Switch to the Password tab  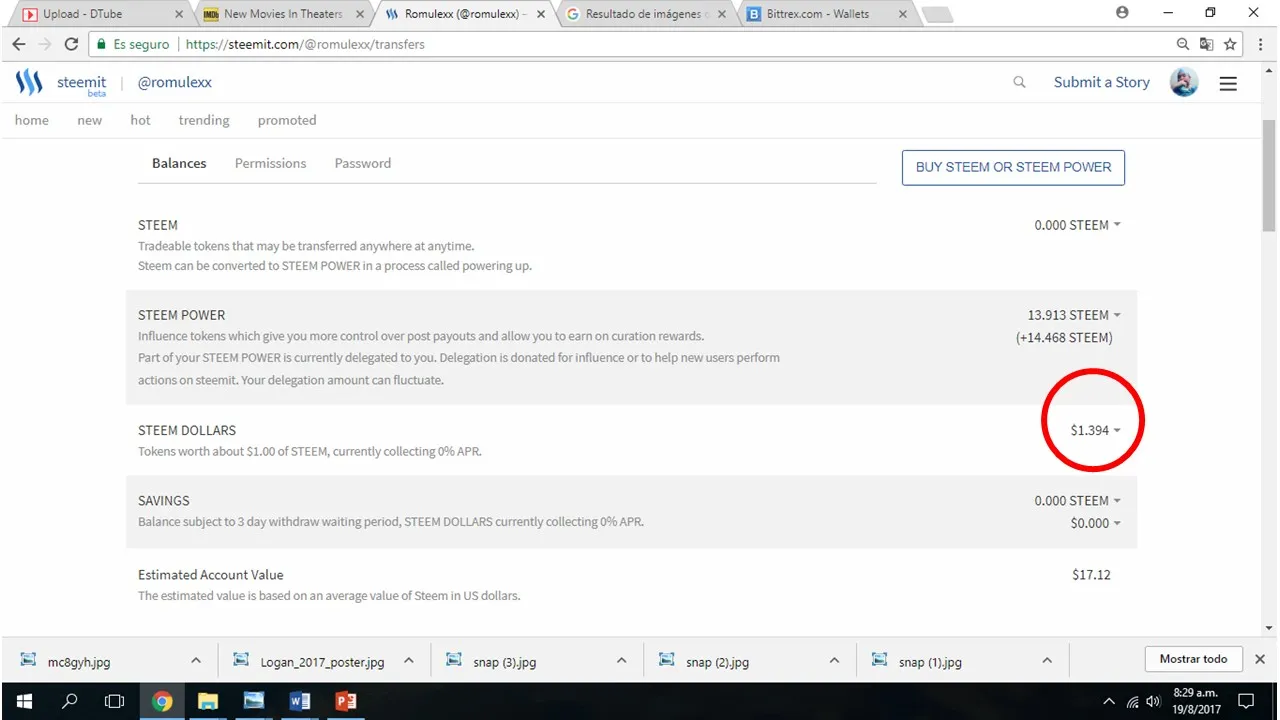[x=363, y=163]
